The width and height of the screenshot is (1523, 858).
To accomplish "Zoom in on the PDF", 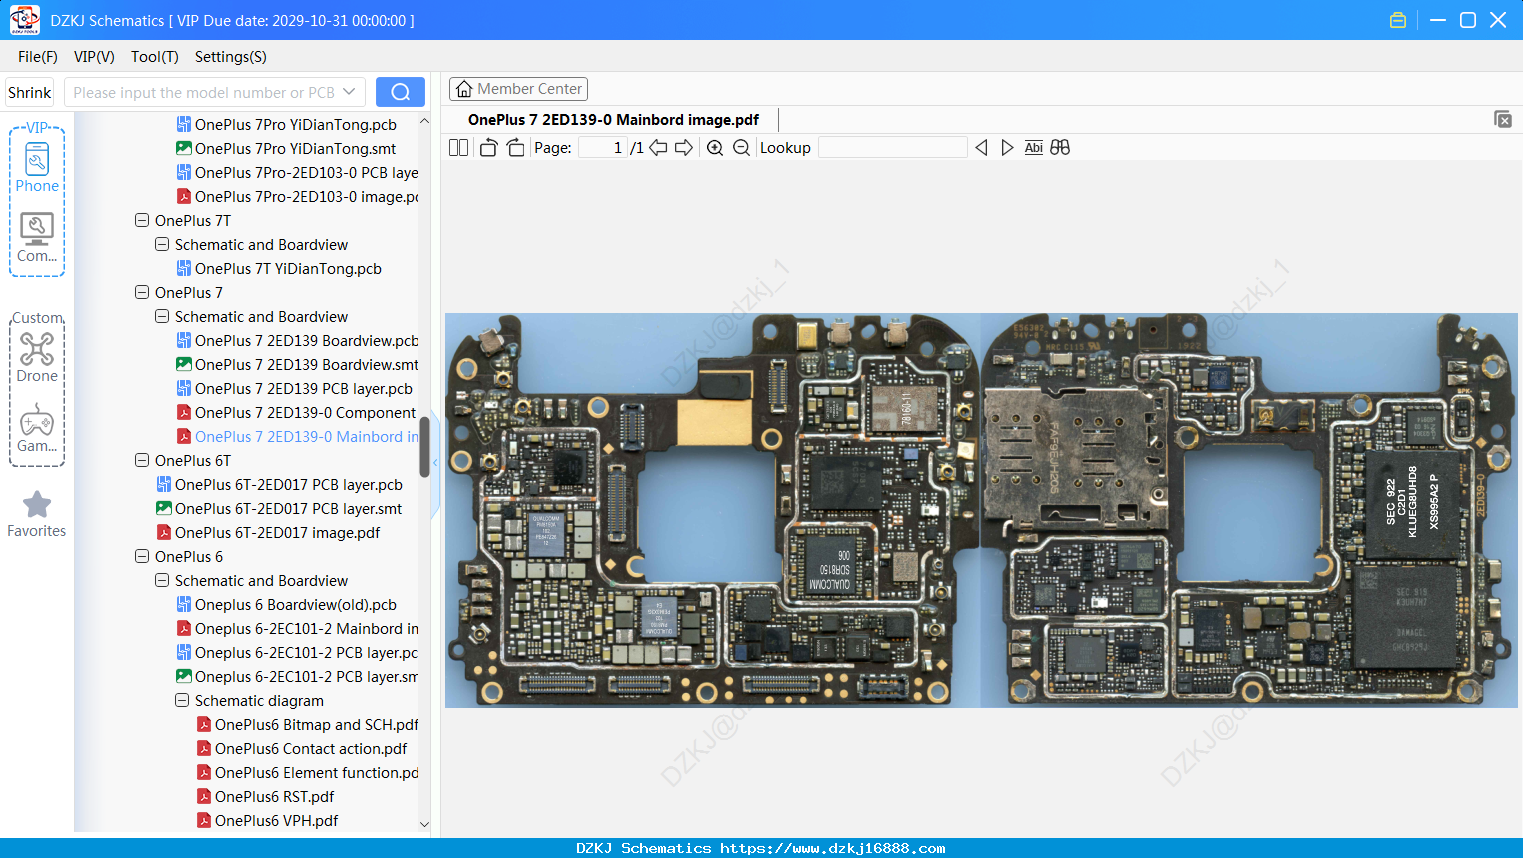I will (715, 148).
